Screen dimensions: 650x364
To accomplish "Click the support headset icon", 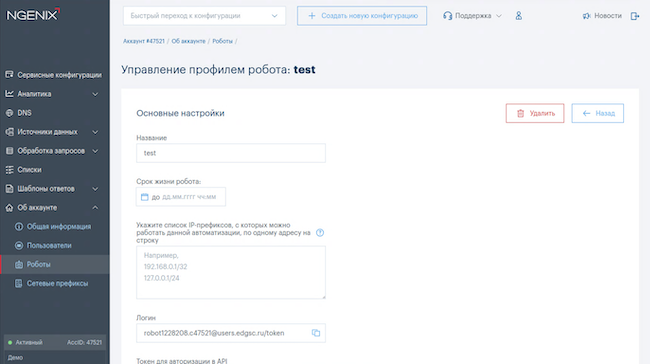I will [447, 16].
